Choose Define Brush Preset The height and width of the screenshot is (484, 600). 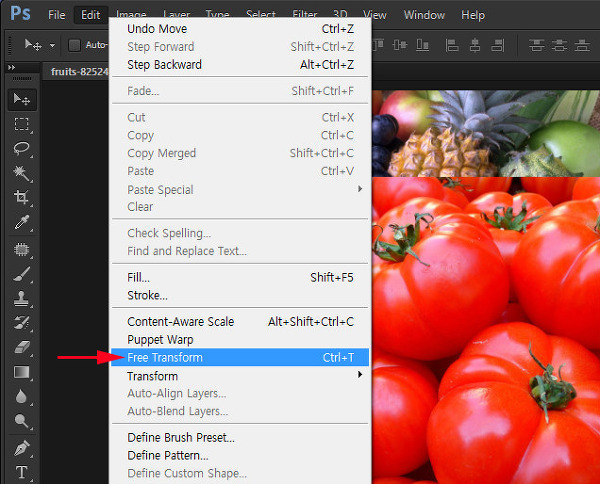240,437
